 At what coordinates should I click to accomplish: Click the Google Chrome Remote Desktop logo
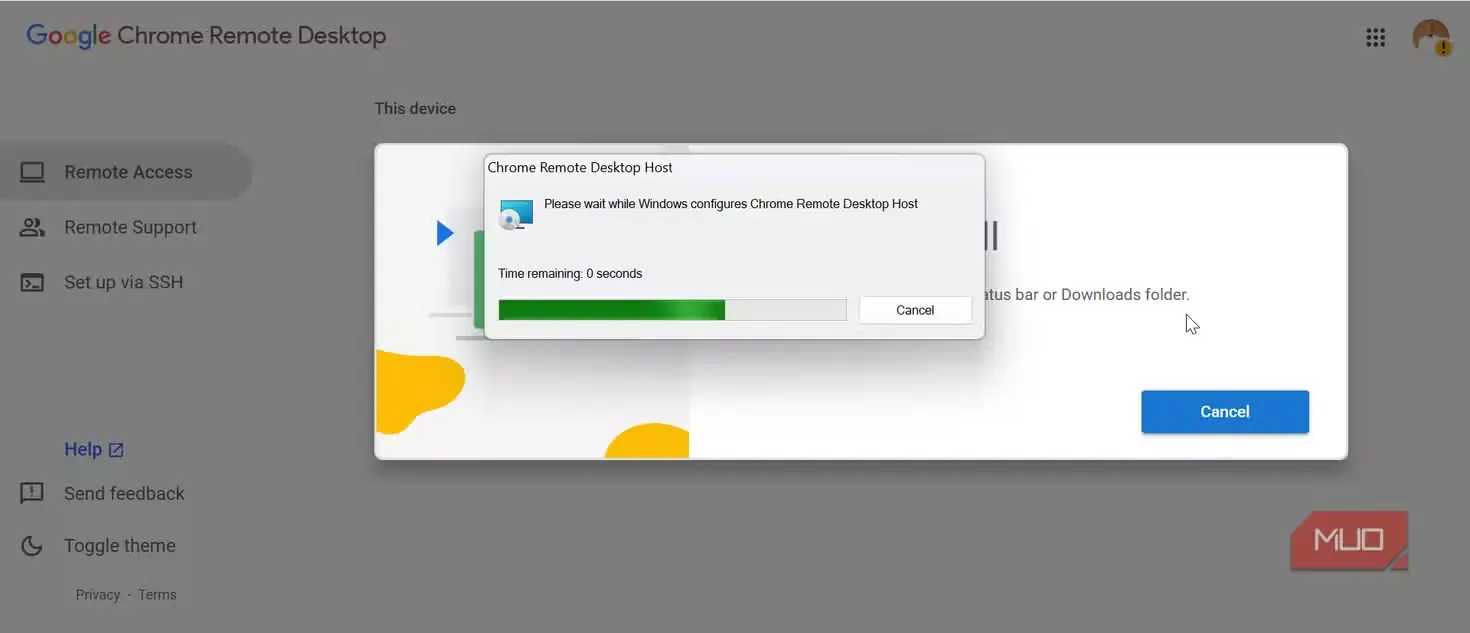(206, 36)
